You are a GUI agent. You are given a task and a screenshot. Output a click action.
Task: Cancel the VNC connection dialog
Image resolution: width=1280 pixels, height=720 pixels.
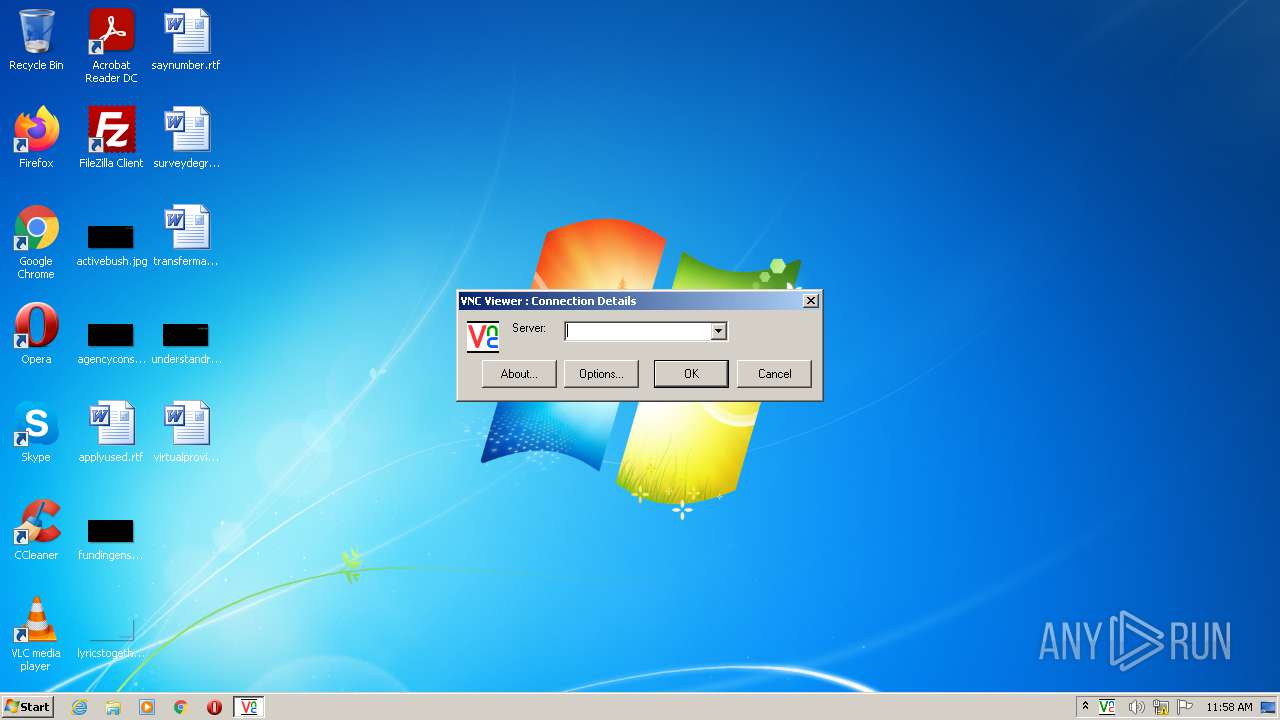(774, 374)
